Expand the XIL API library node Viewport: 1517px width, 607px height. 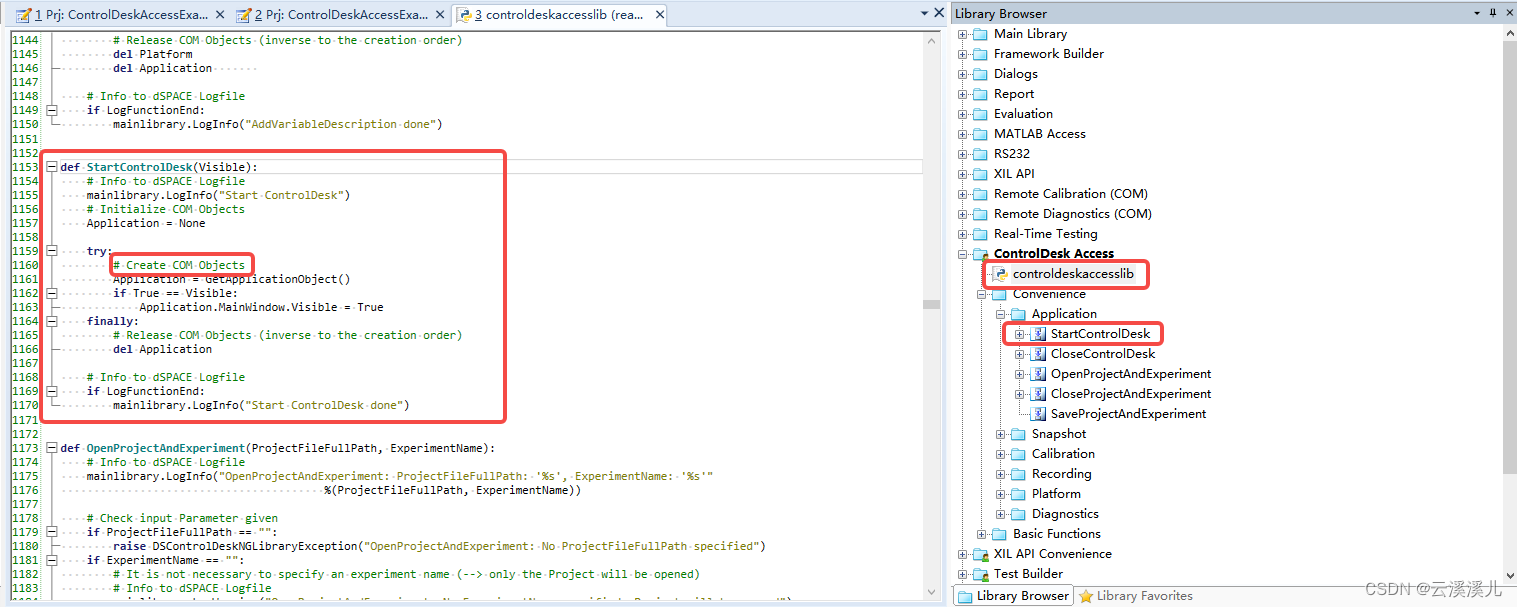(x=963, y=174)
